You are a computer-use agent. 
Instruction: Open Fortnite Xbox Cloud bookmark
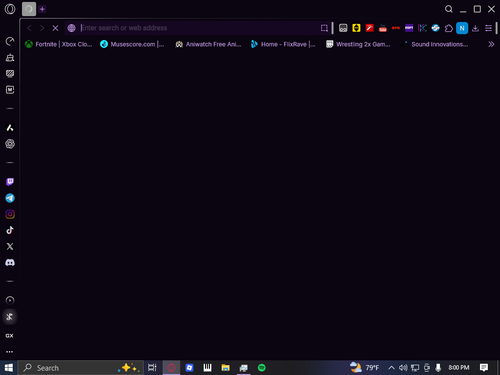[59, 44]
